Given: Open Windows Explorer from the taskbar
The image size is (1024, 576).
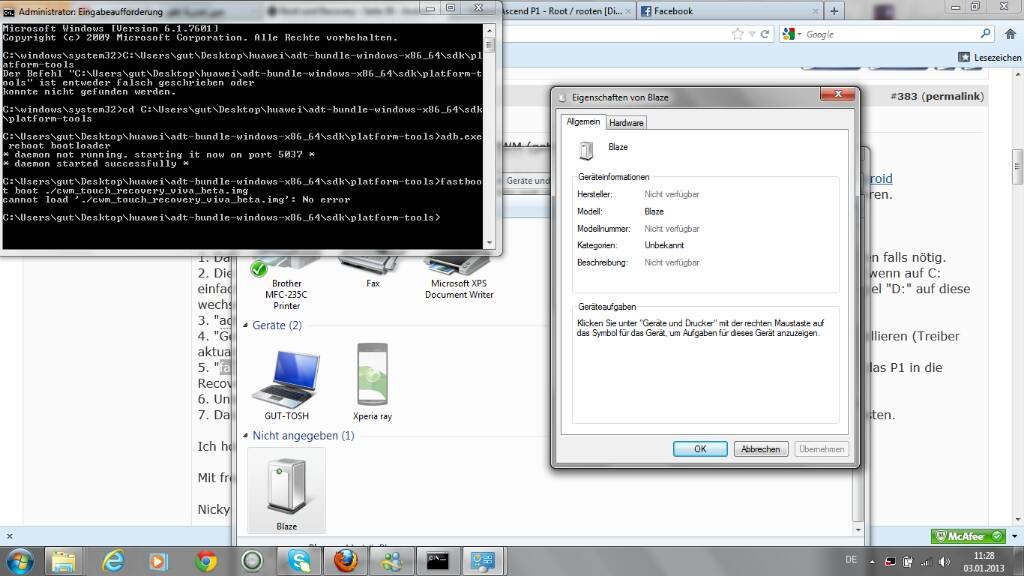Looking at the screenshot, I should [x=63, y=562].
